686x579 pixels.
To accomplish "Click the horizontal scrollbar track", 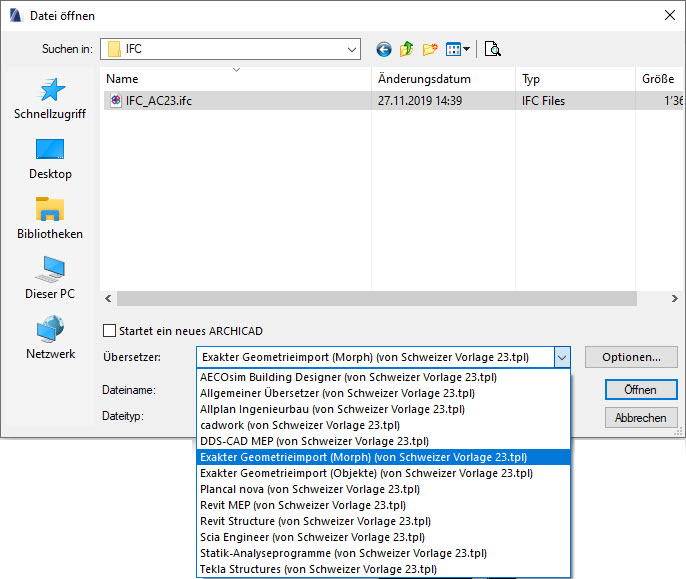I will (377, 298).
